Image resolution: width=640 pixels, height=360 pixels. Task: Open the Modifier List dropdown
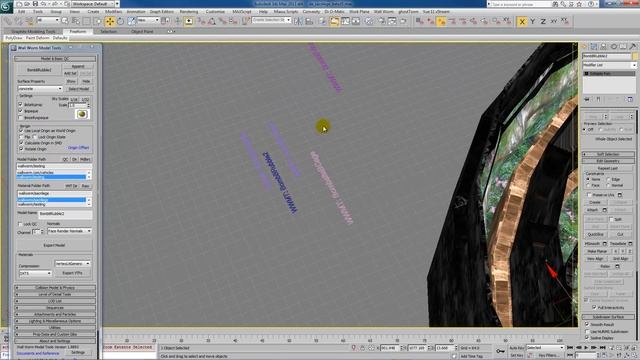click(x=609, y=65)
